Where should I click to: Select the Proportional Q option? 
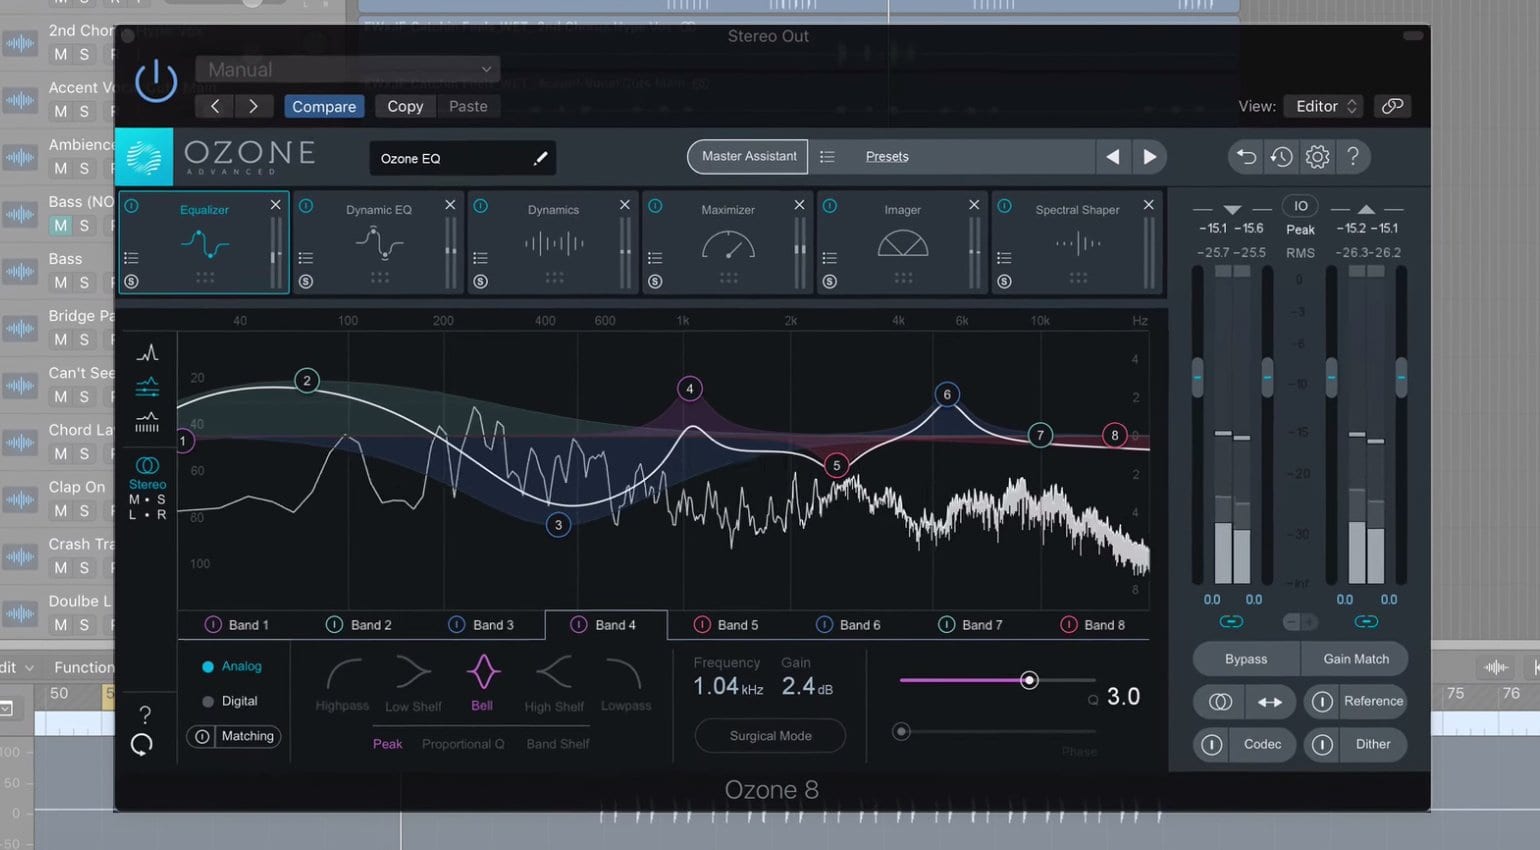tap(463, 744)
